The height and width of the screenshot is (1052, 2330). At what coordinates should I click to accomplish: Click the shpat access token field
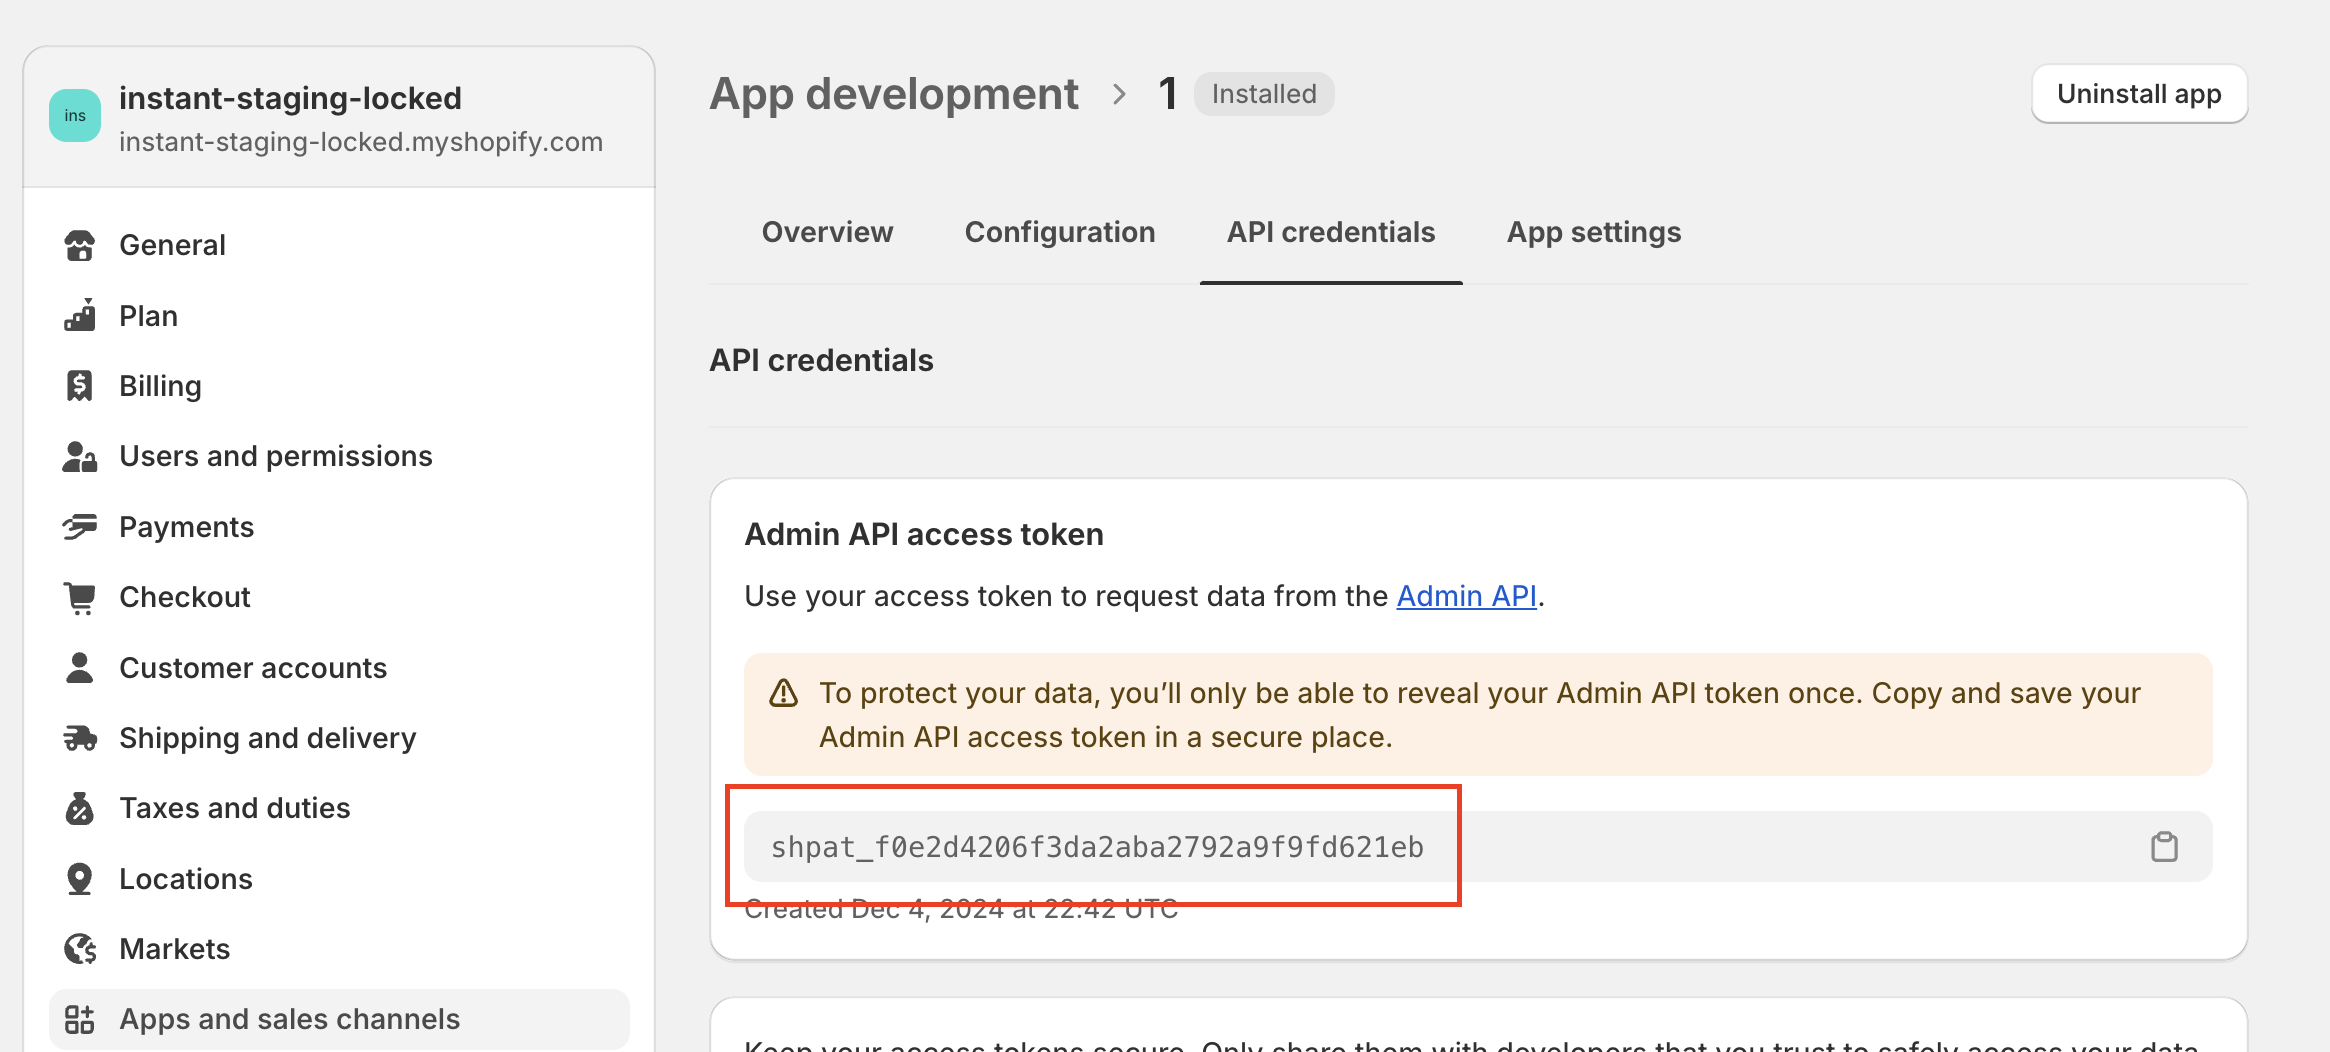[1478, 847]
